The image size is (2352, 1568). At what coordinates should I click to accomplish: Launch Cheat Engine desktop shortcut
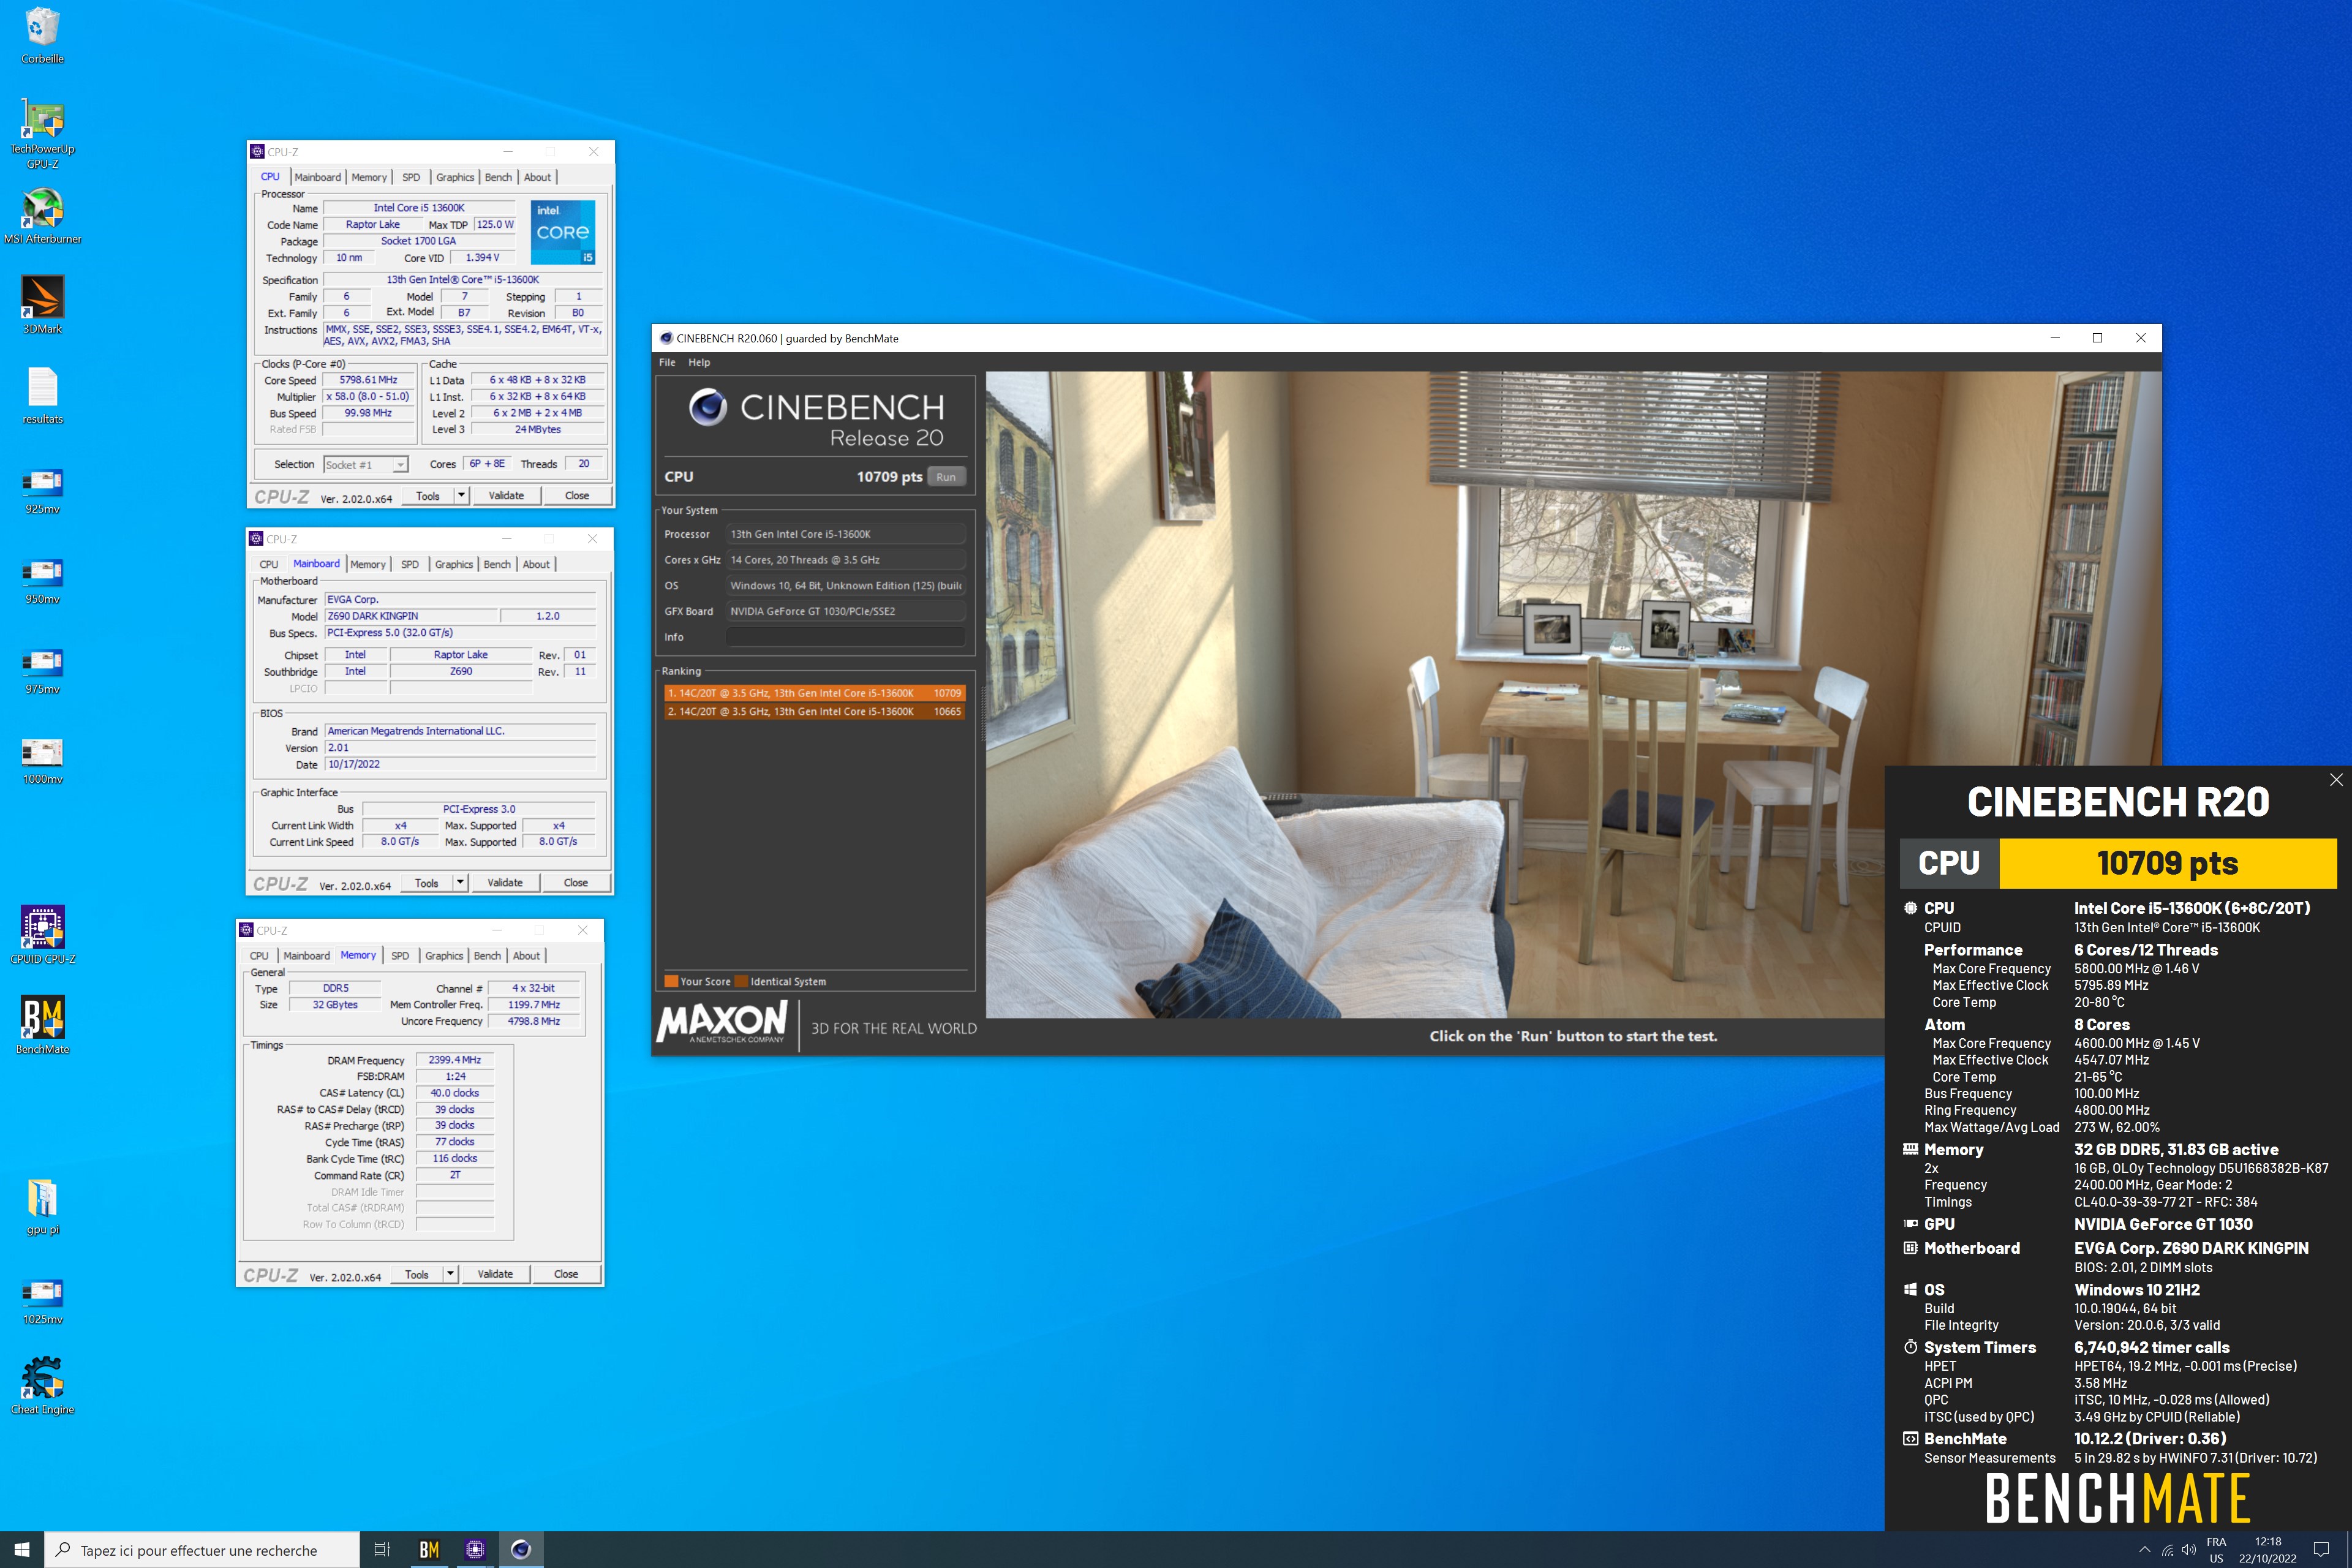click(x=42, y=1384)
